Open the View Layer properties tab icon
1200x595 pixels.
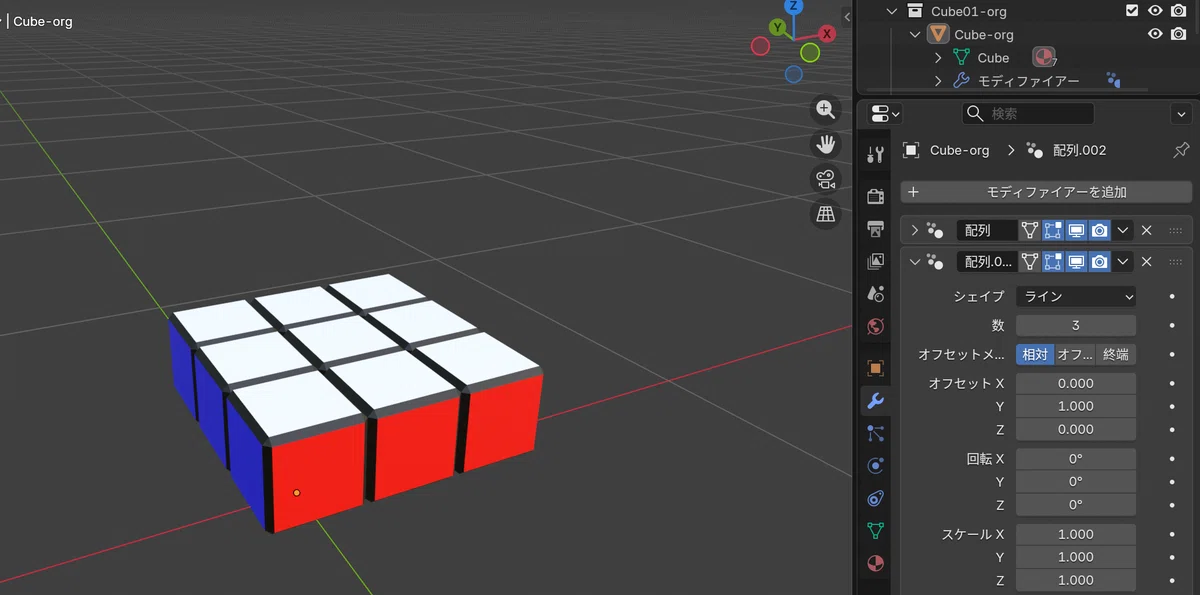coord(876,261)
